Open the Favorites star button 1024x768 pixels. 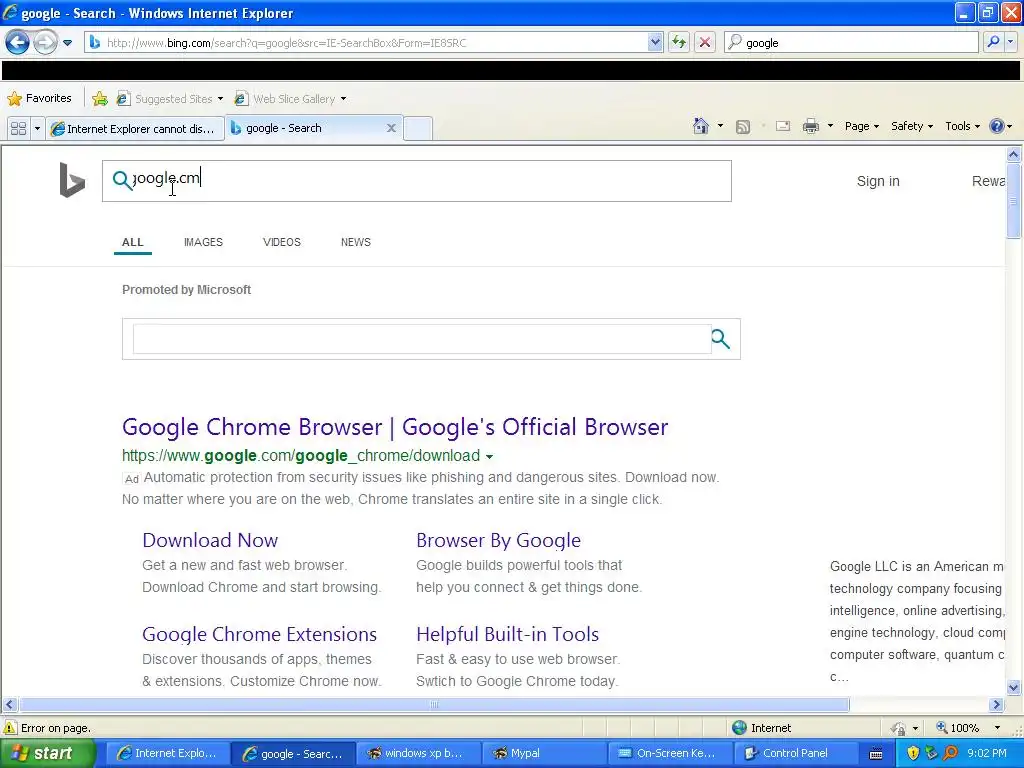point(39,99)
